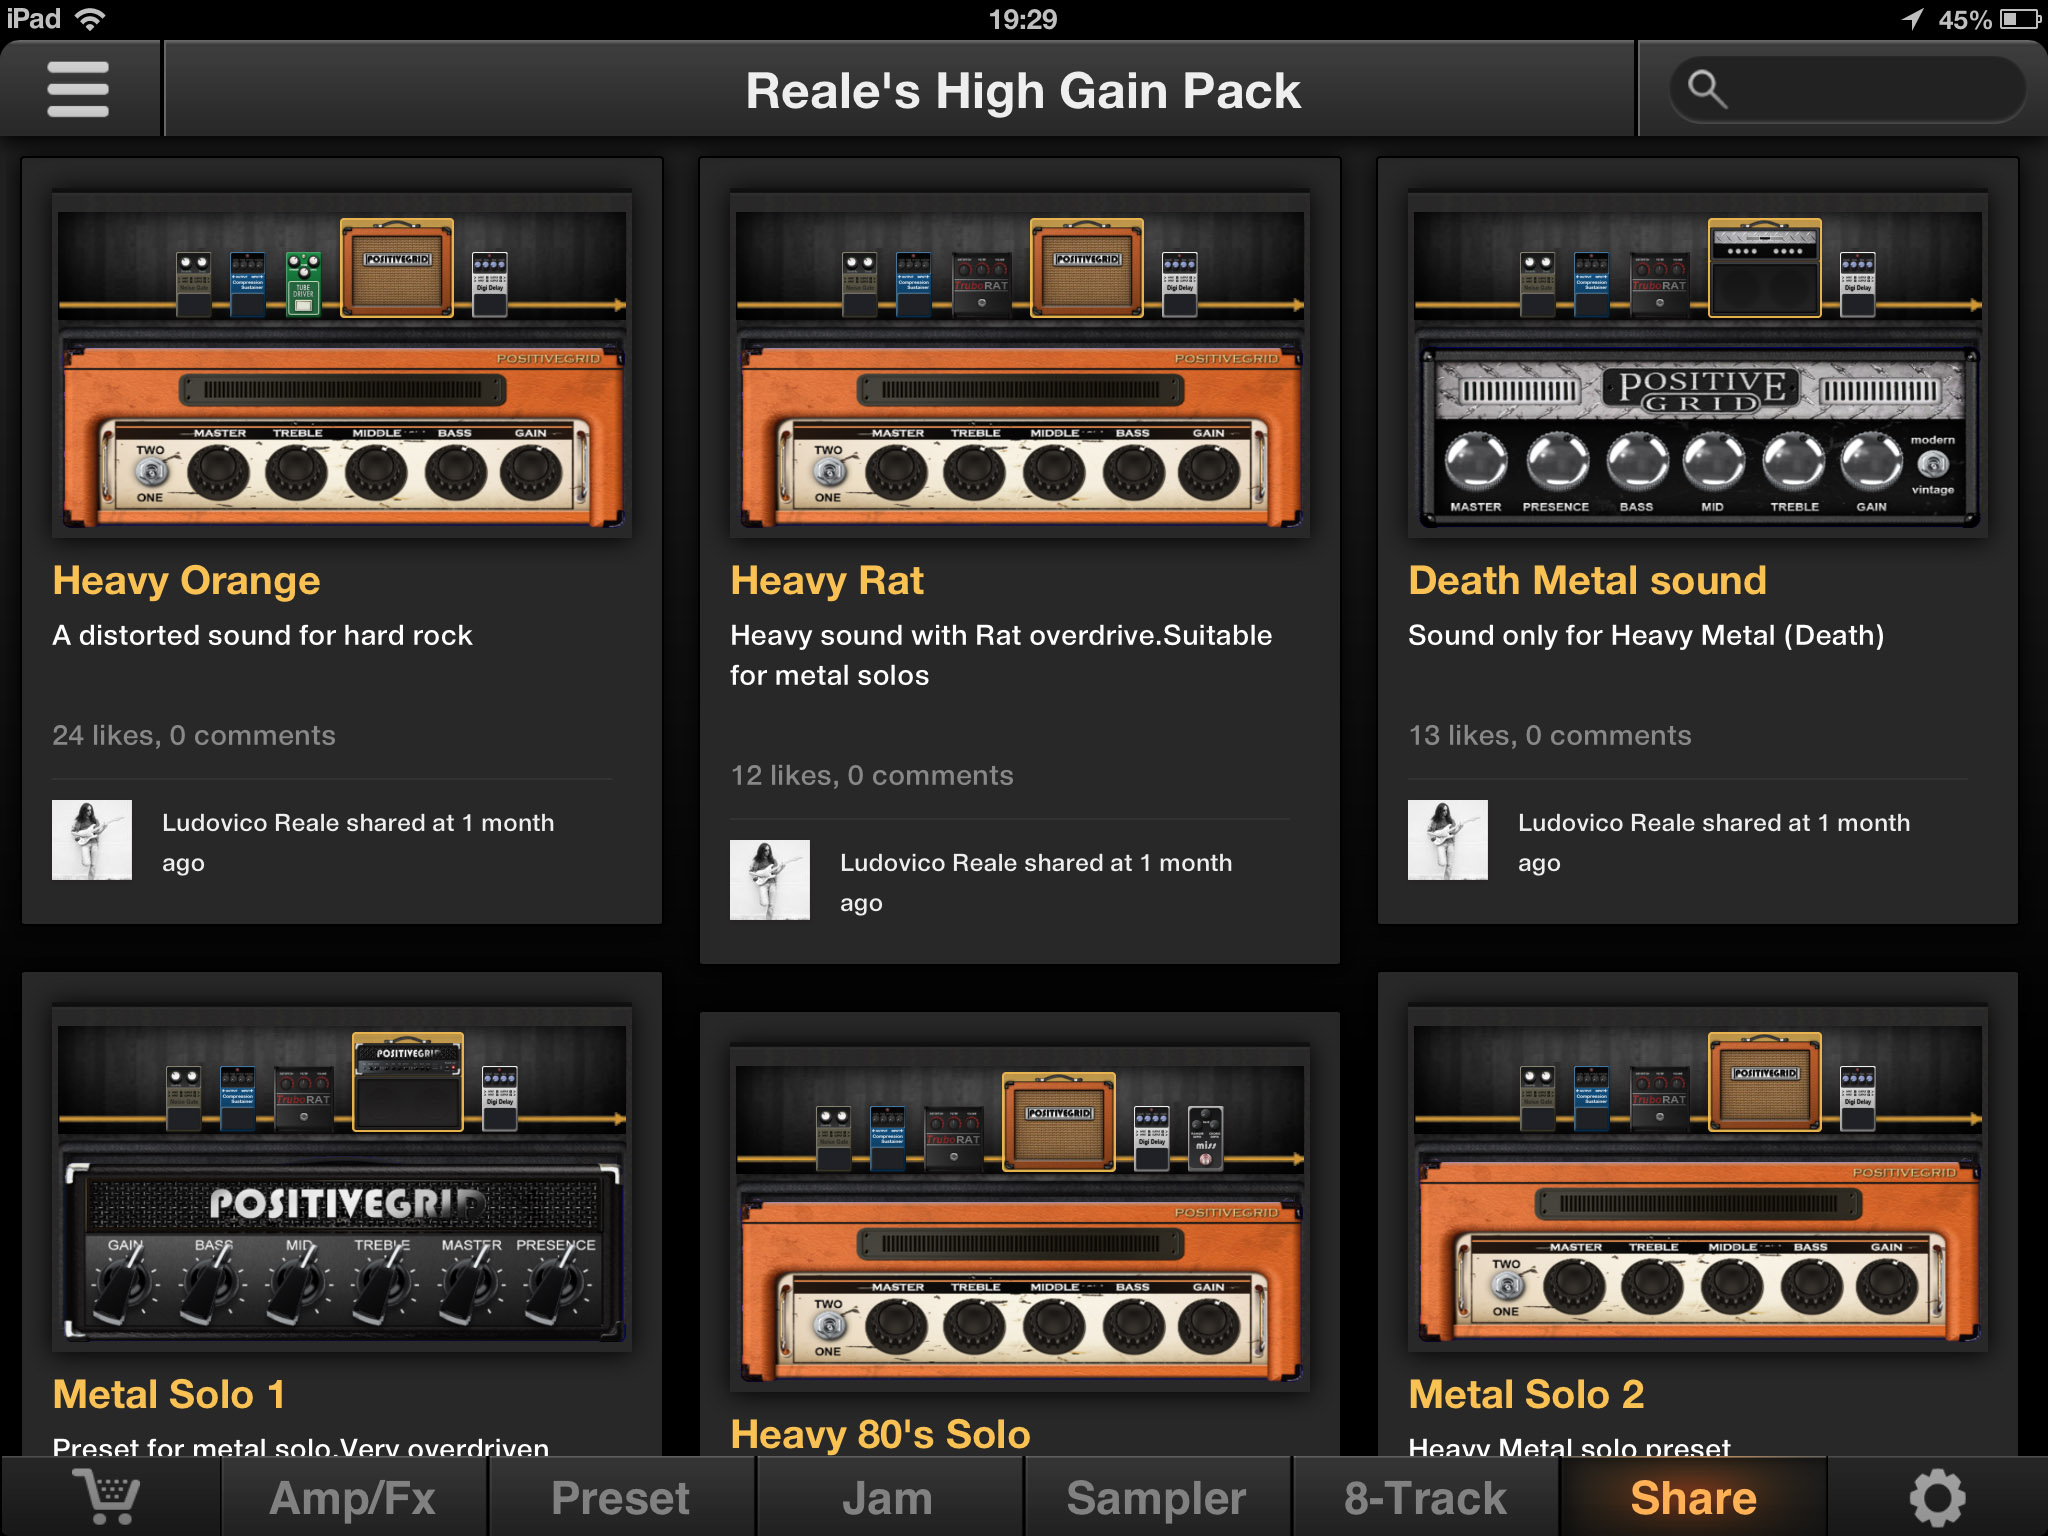This screenshot has height=1536, width=2048.
Task: Go to the 8-Track tab
Action: pos(1424,1497)
